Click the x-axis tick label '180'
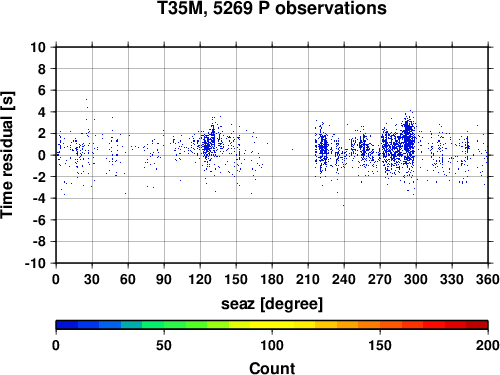The width and height of the screenshot is (500, 375). (272, 279)
